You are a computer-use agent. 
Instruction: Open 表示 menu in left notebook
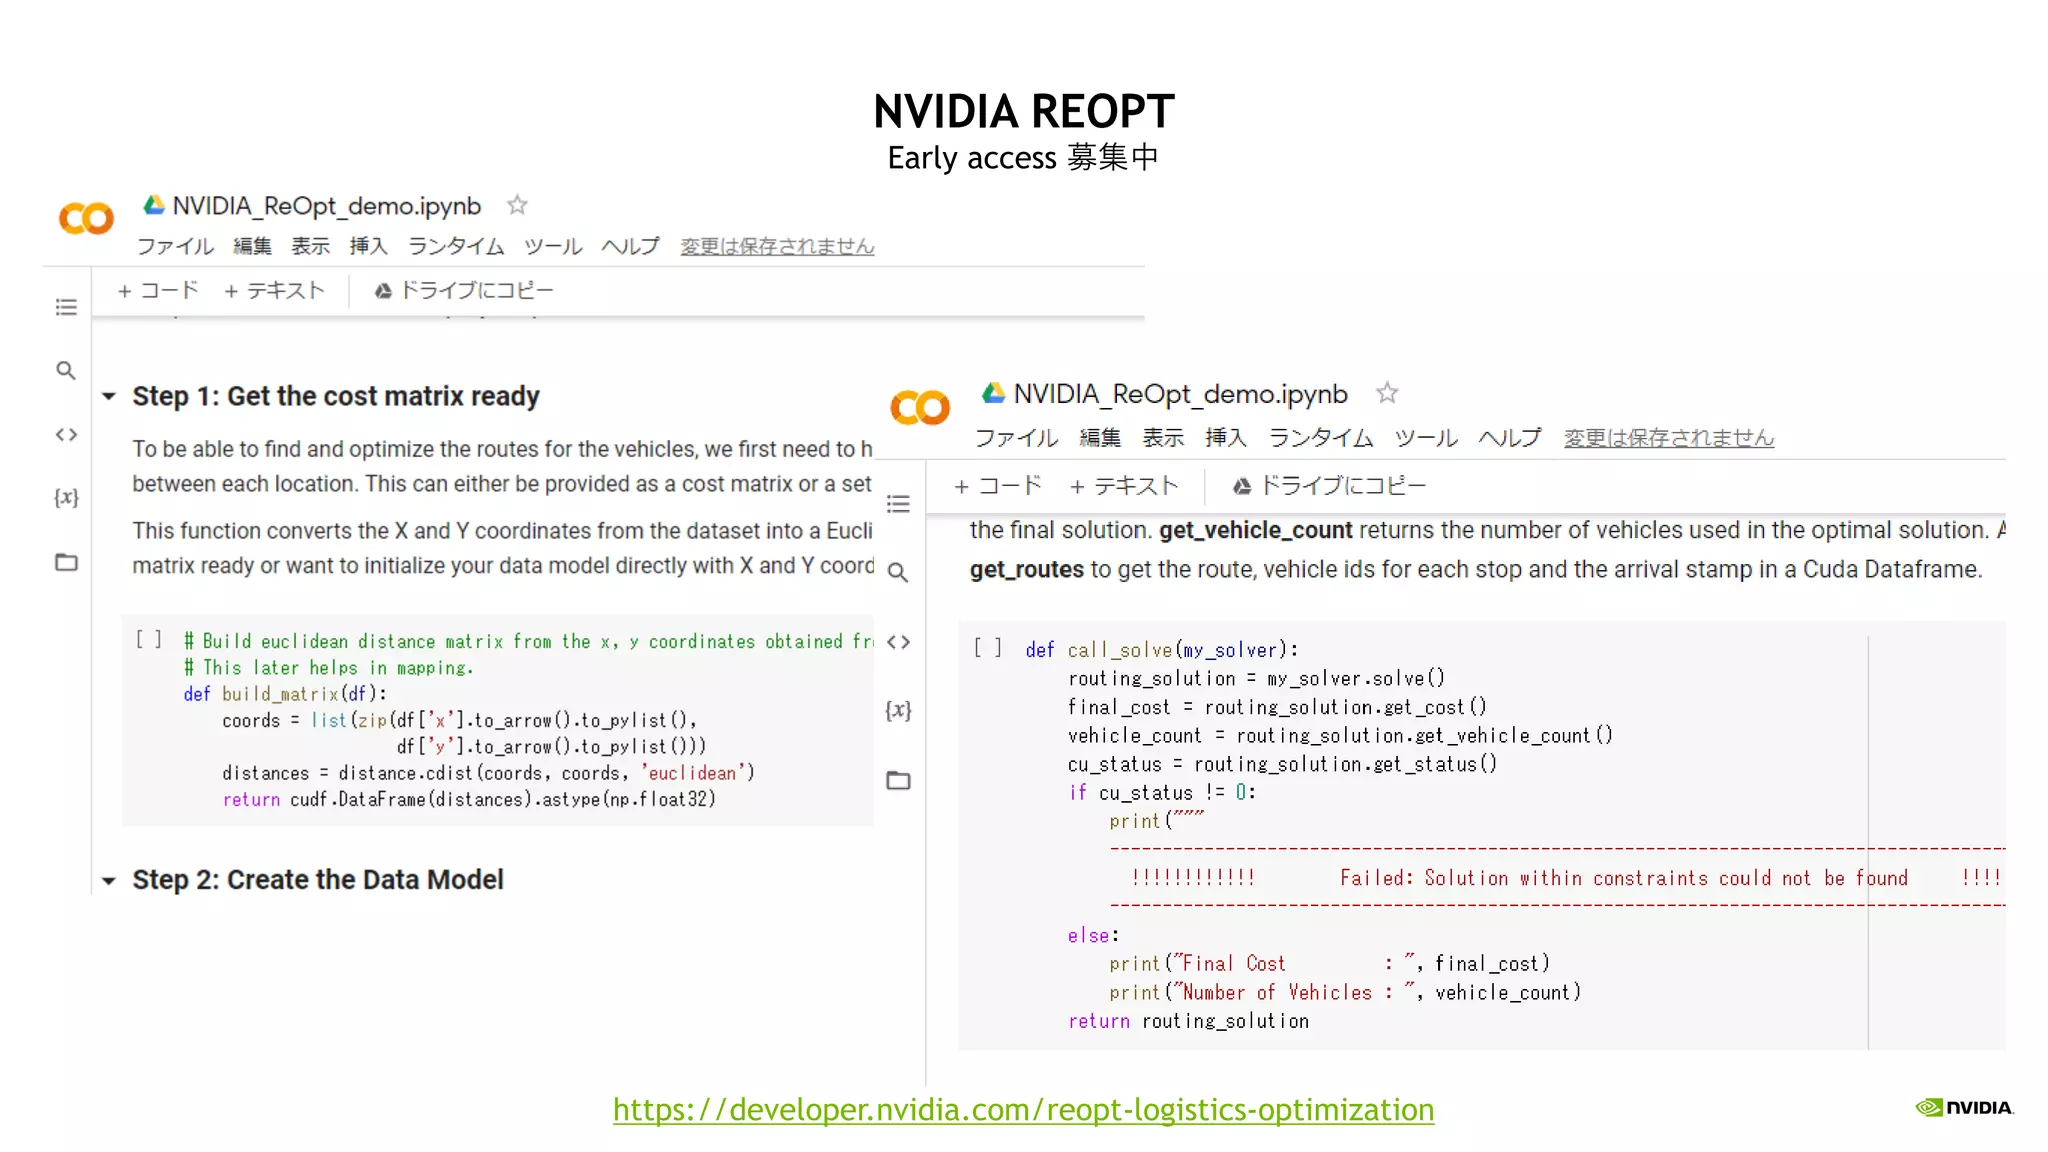pos(310,246)
